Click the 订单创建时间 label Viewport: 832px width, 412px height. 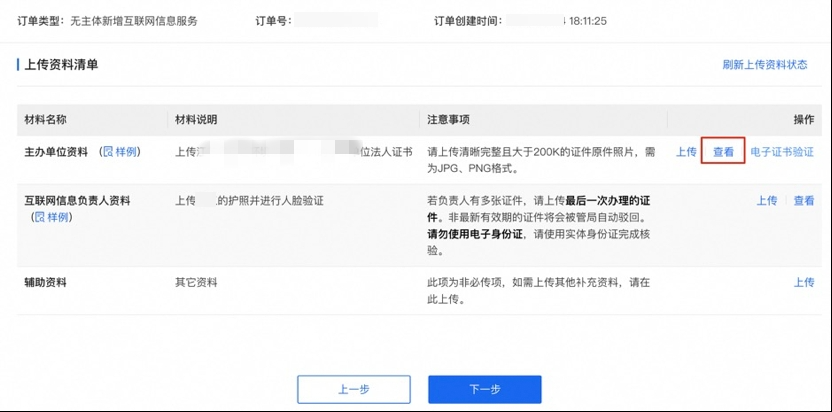point(468,21)
